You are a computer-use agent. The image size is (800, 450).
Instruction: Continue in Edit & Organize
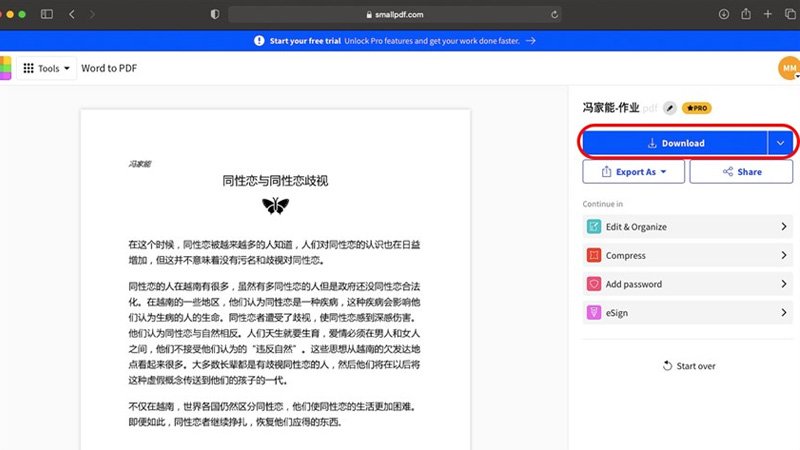pyautogui.click(x=688, y=227)
